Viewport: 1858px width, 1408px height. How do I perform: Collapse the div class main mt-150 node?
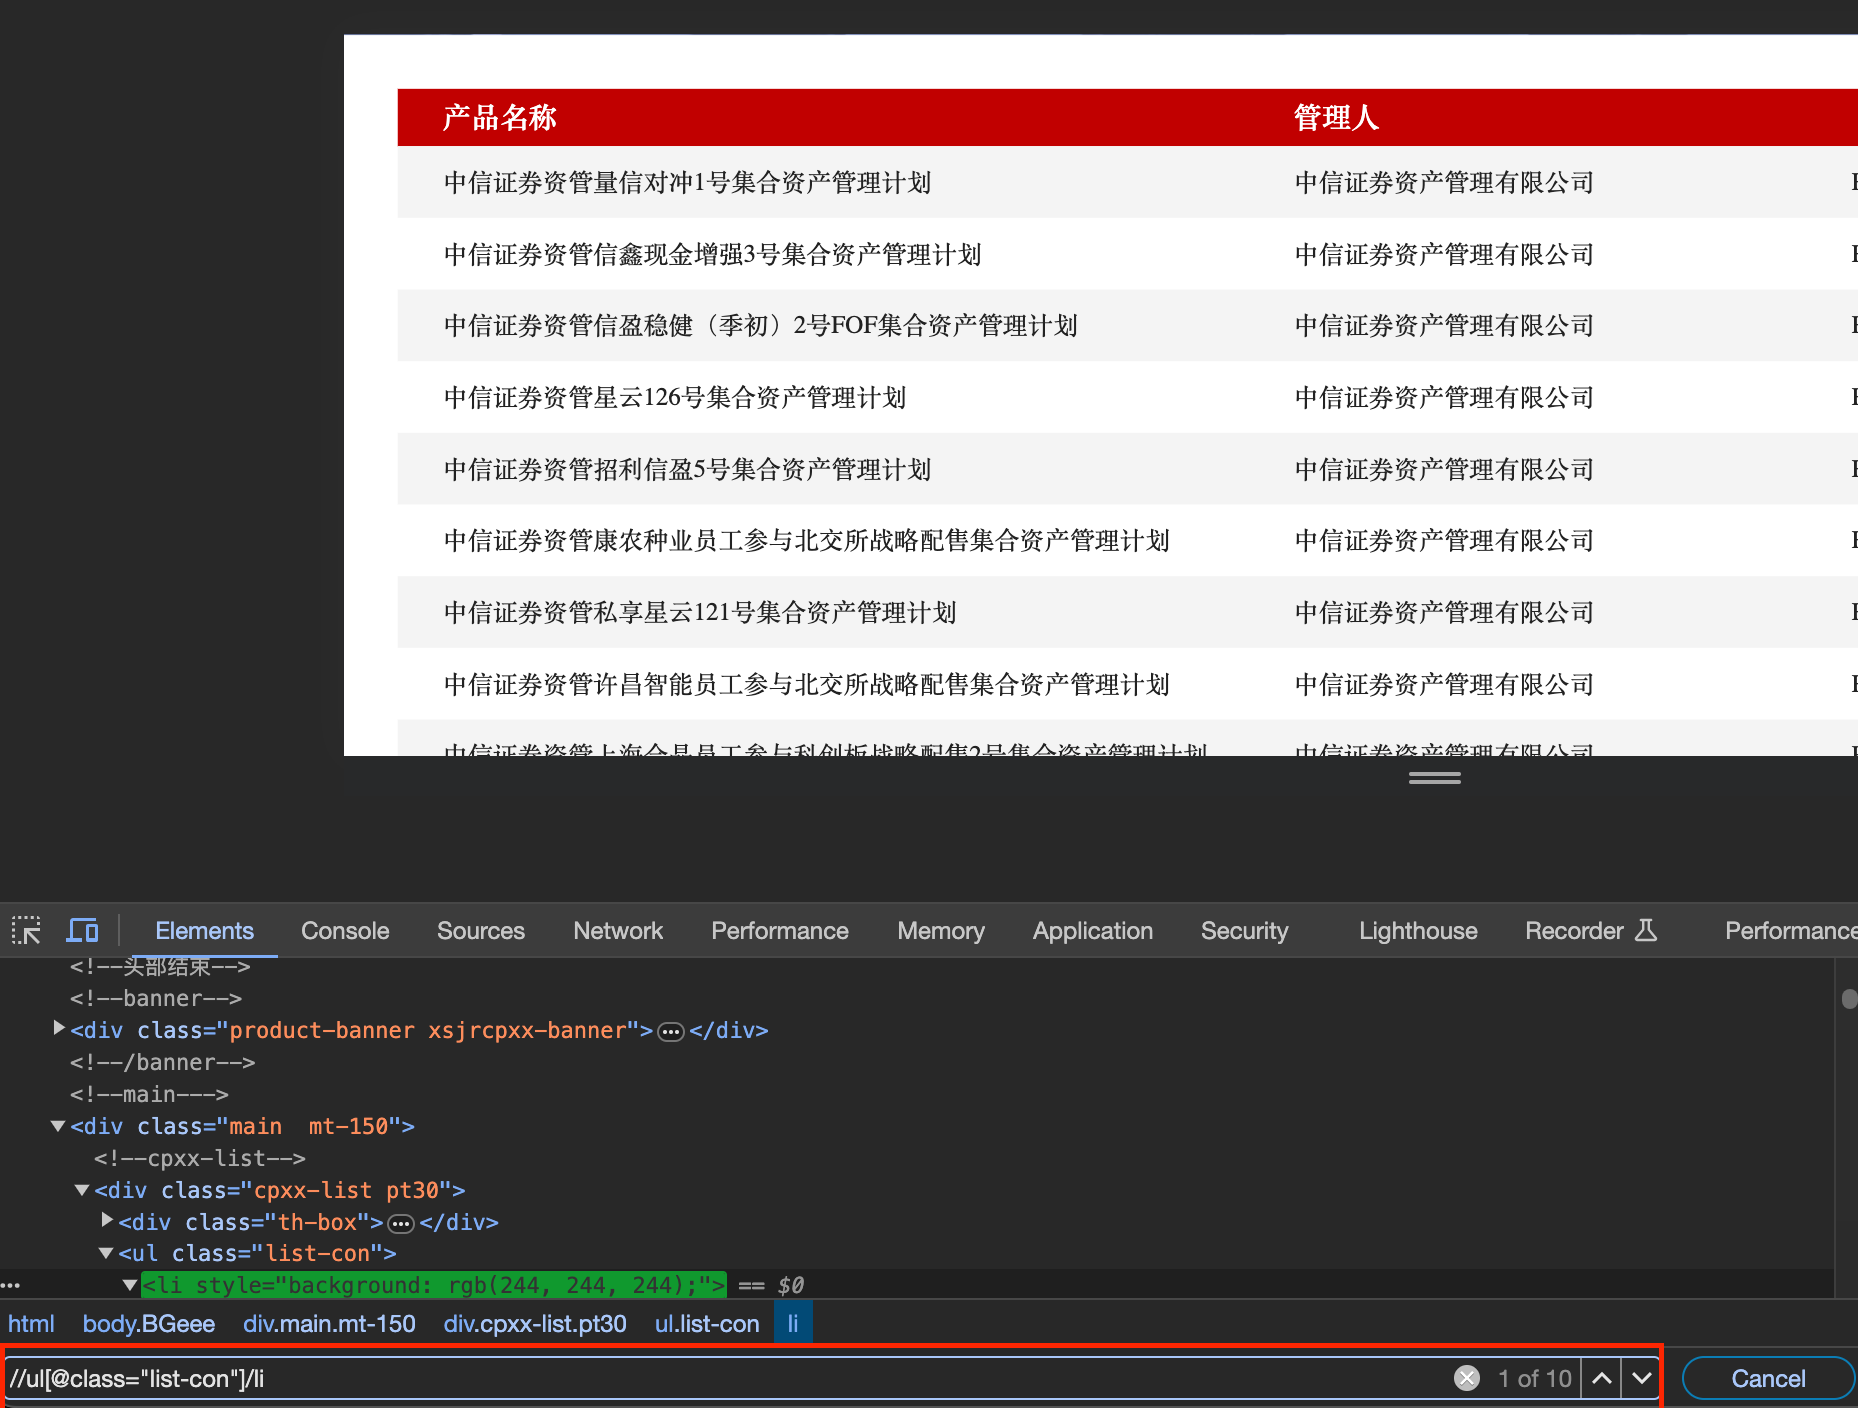click(x=59, y=1126)
